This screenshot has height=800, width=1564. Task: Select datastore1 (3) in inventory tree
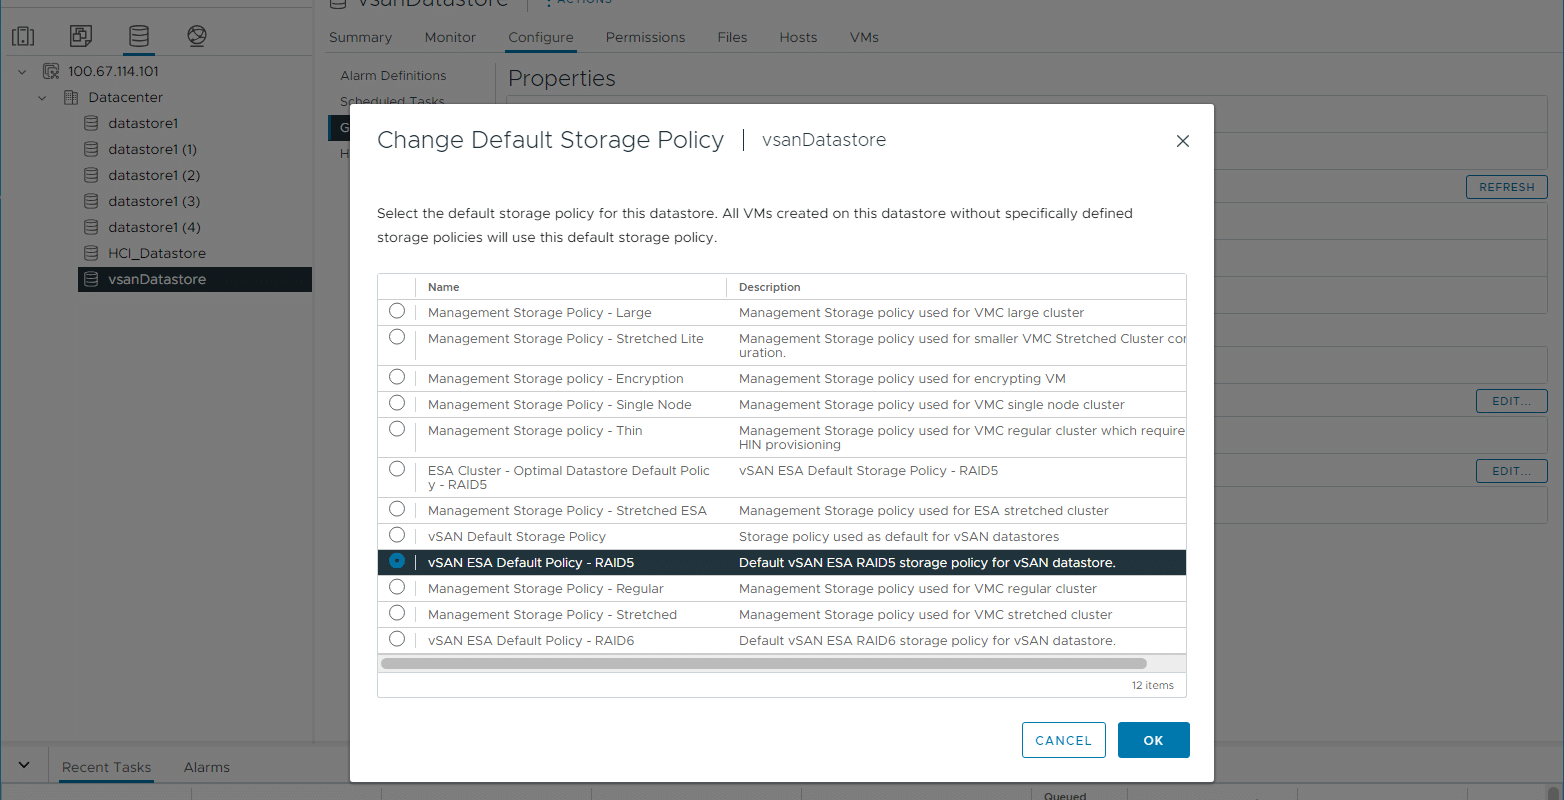tap(154, 201)
